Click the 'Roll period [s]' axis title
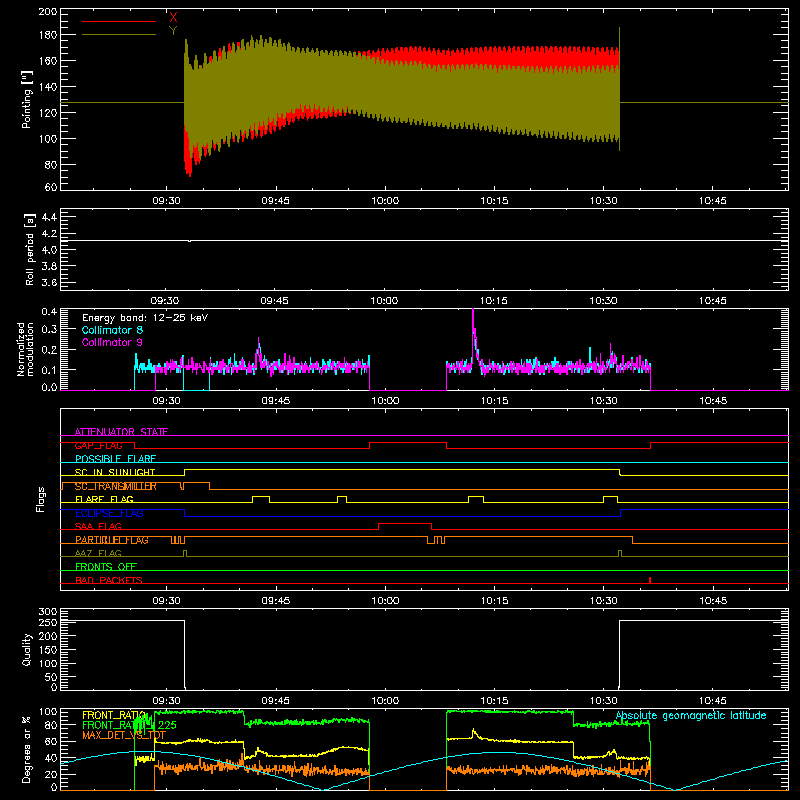800x800 pixels. coord(29,249)
